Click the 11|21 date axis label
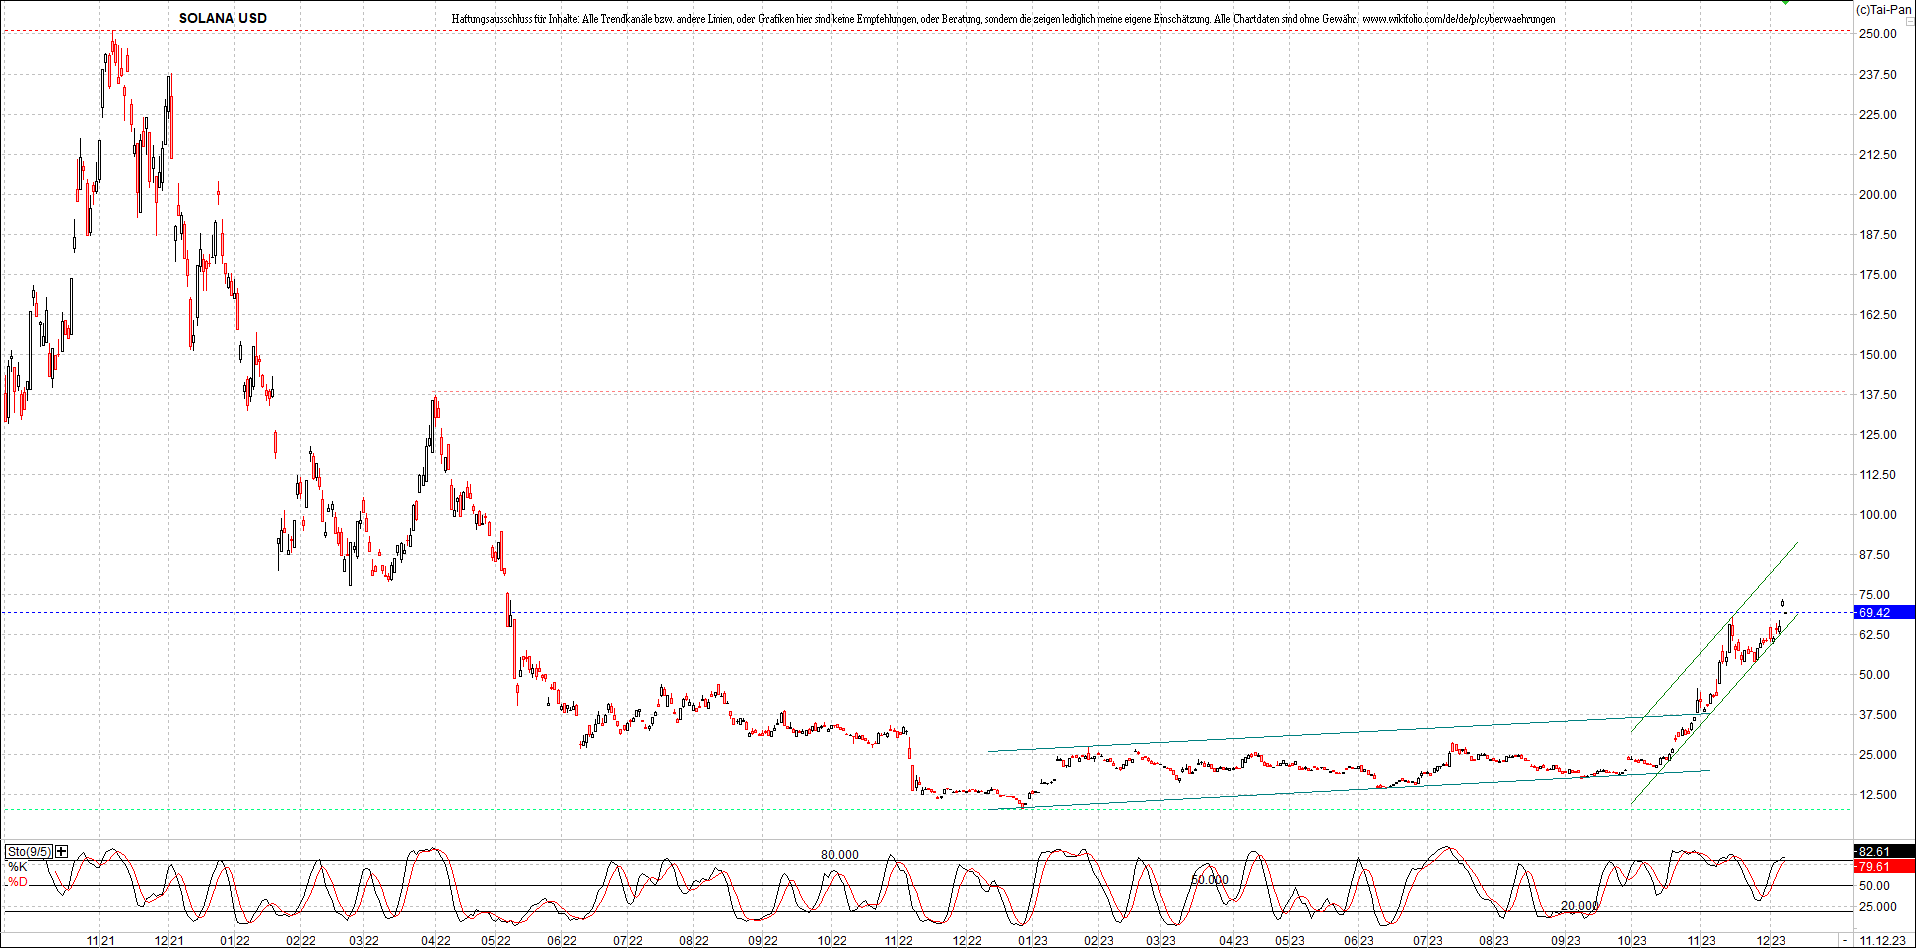Viewport: 1916px width, 948px height. (100, 941)
